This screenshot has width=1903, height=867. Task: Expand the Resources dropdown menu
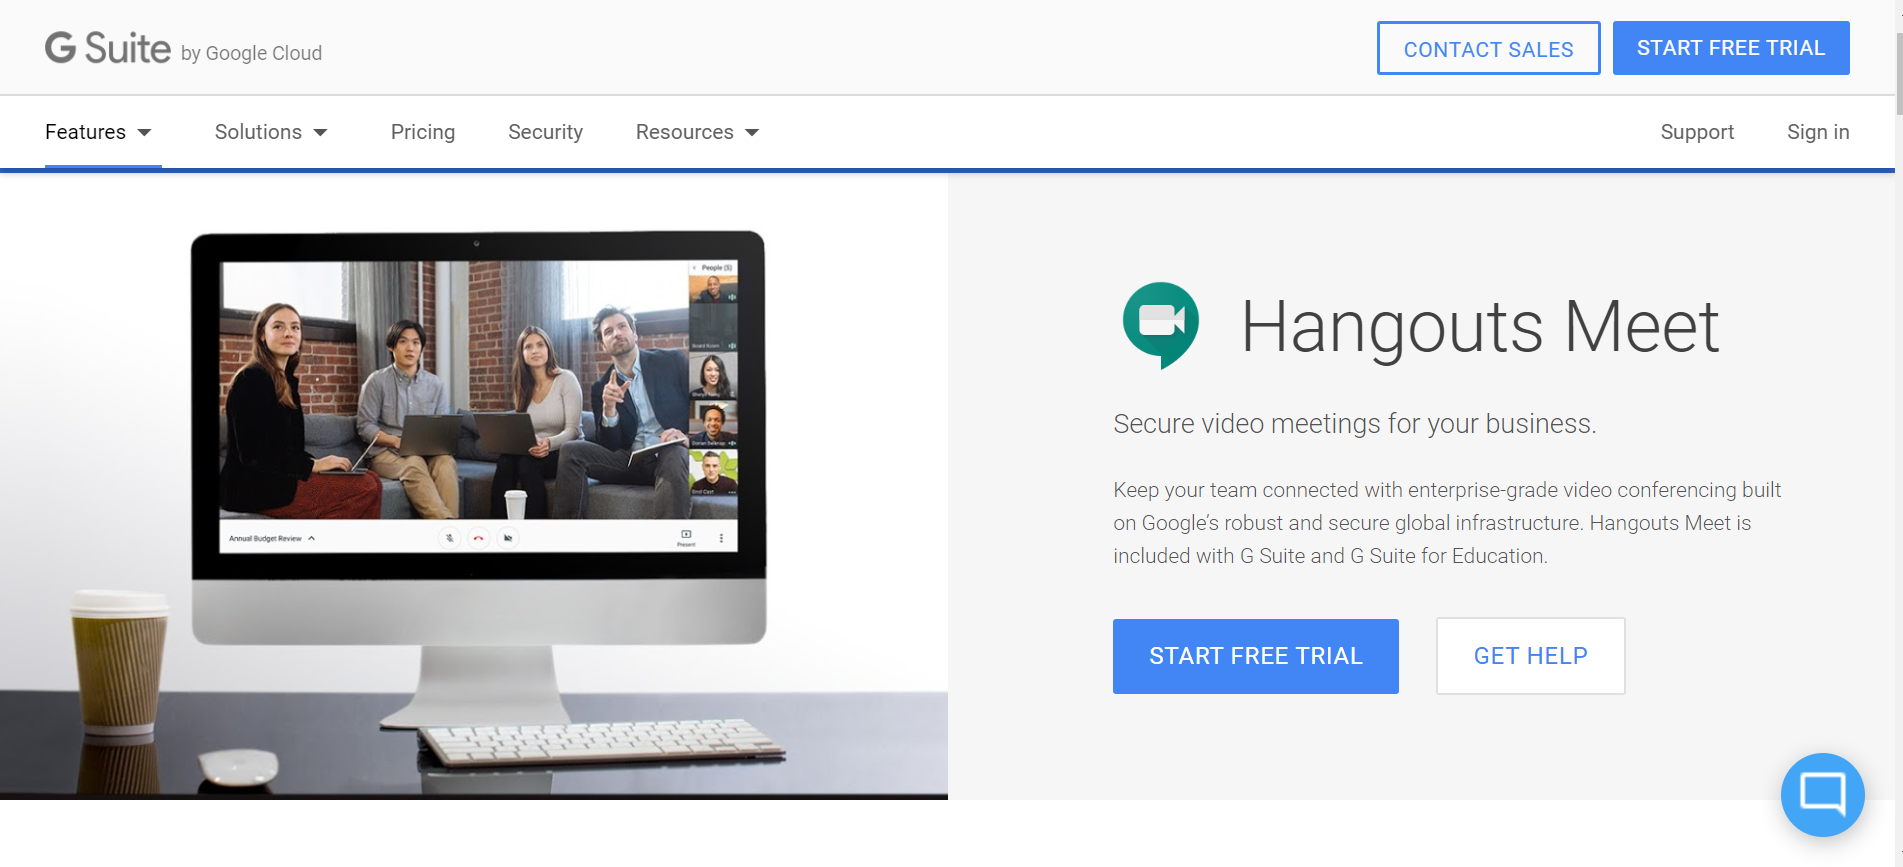[697, 132]
